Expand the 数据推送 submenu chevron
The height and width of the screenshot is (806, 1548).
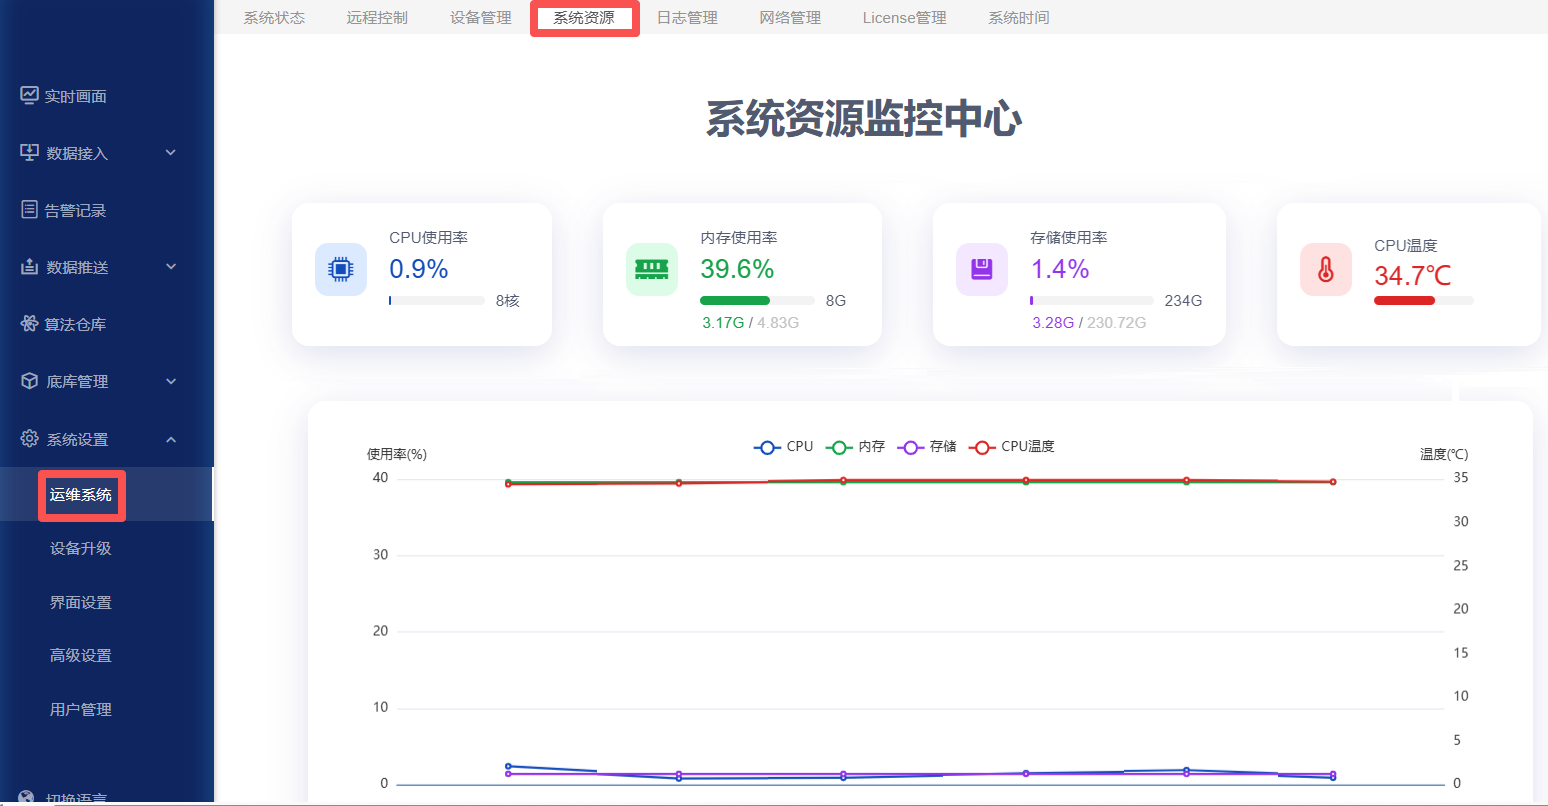pyautogui.click(x=171, y=267)
